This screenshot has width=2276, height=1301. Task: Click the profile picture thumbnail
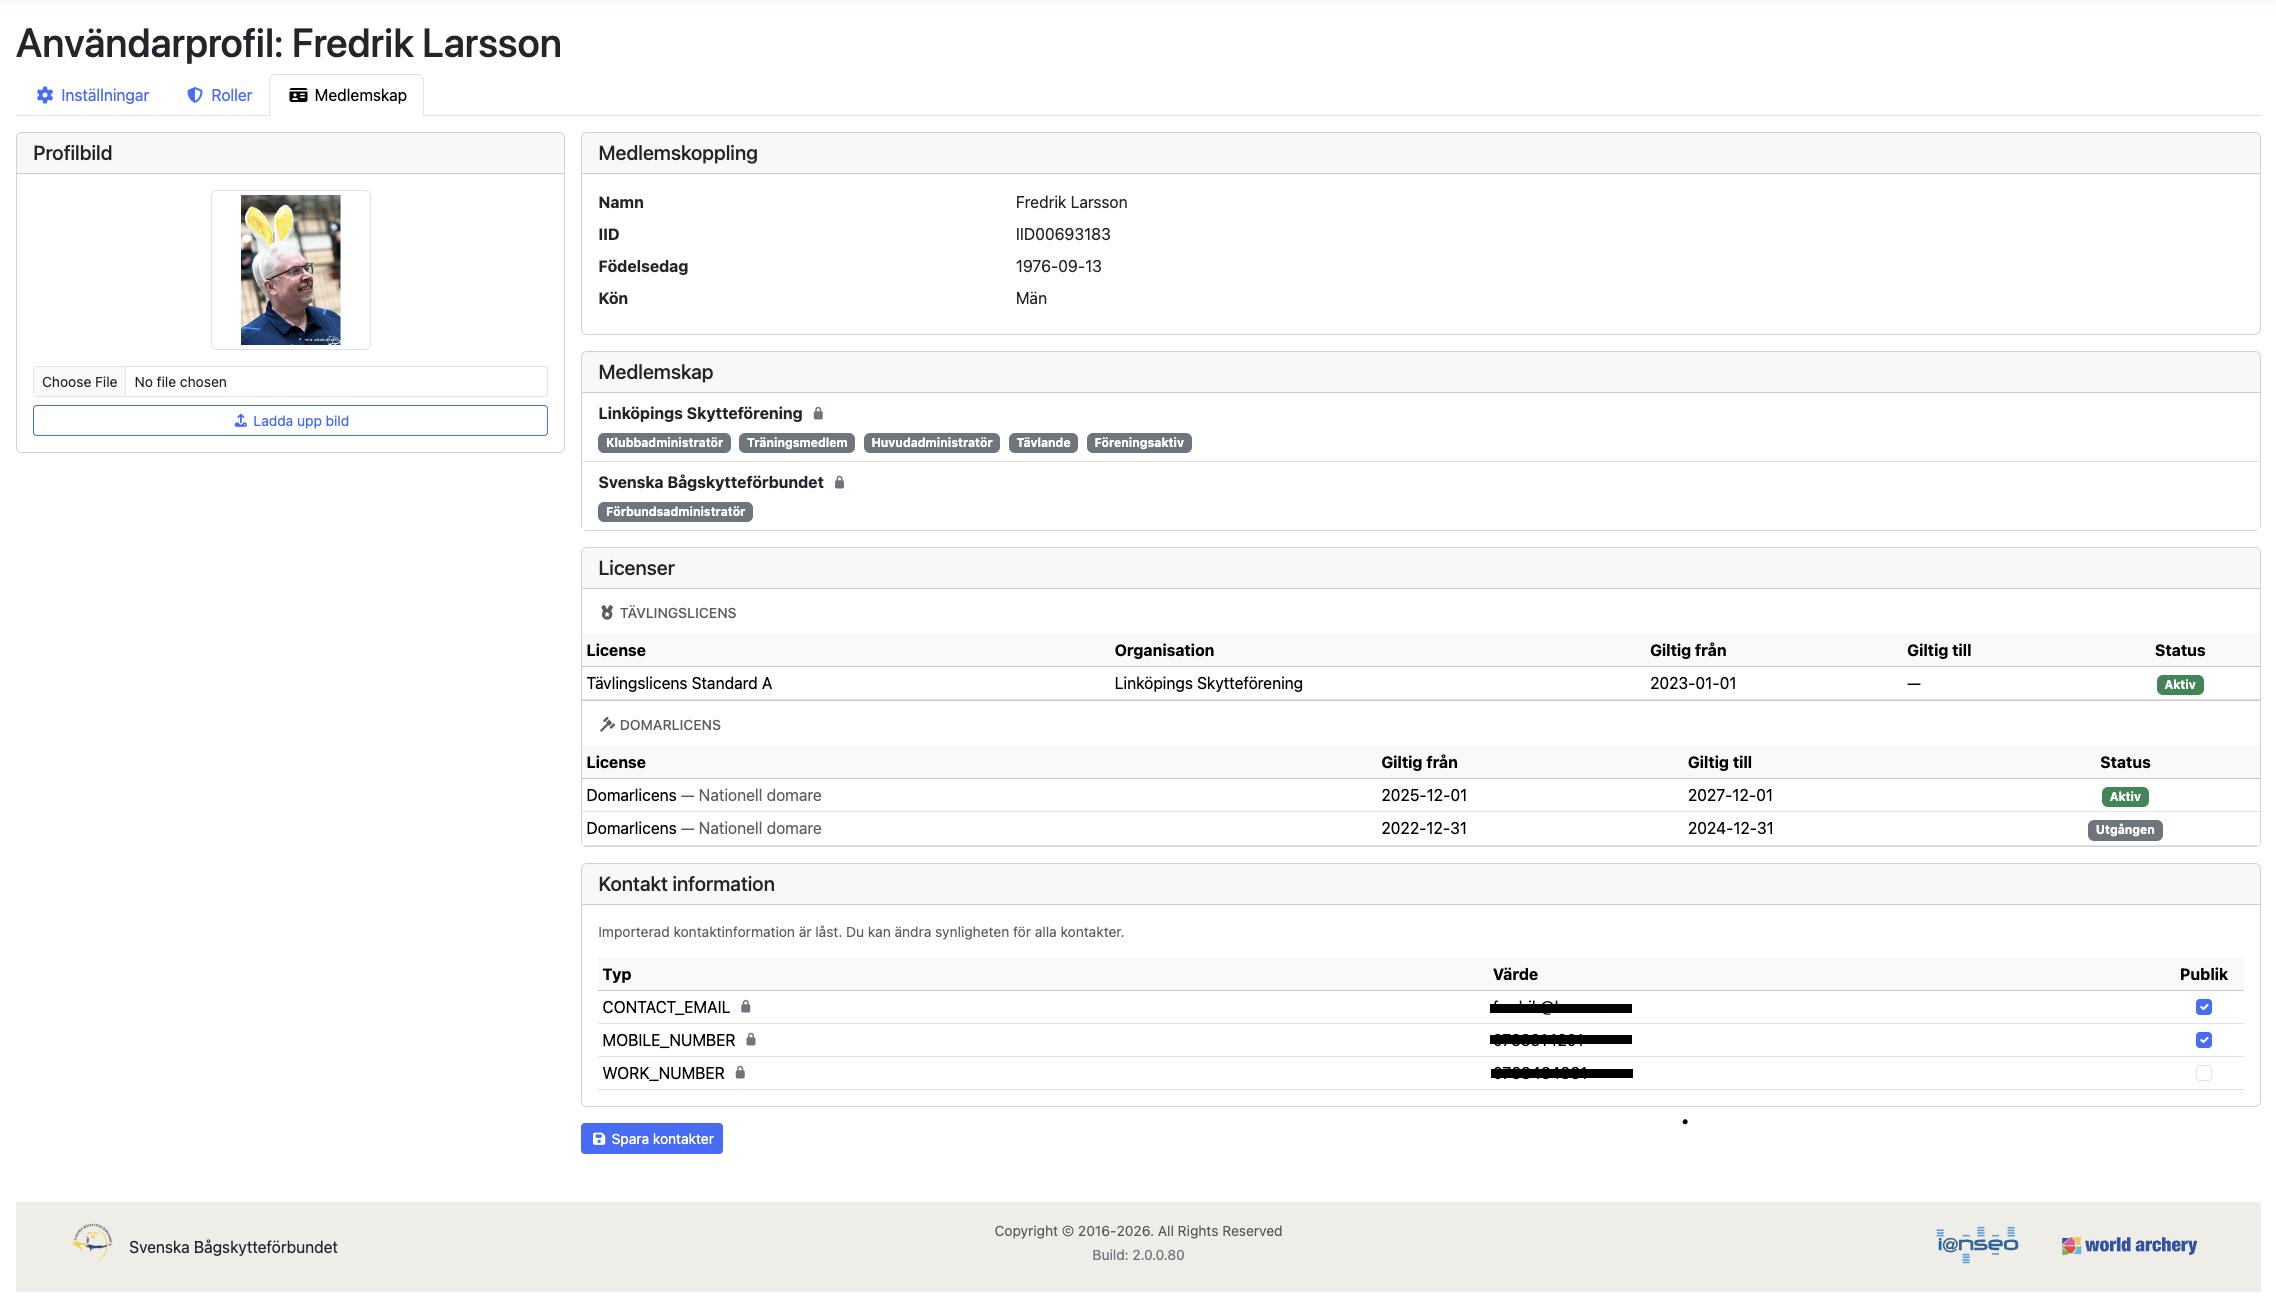pos(290,270)
